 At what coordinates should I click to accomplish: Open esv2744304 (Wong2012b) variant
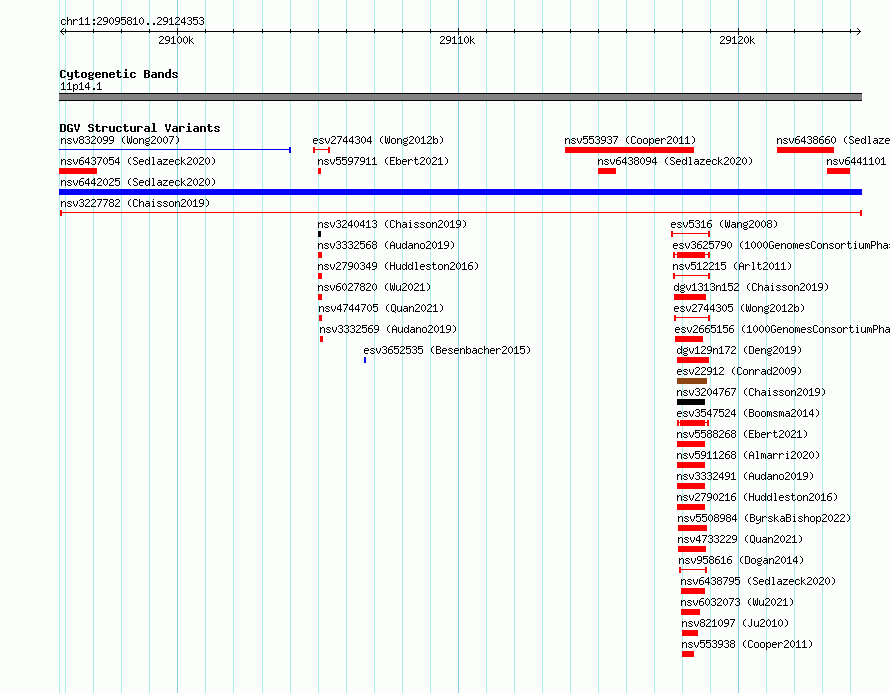coord(378,140)
